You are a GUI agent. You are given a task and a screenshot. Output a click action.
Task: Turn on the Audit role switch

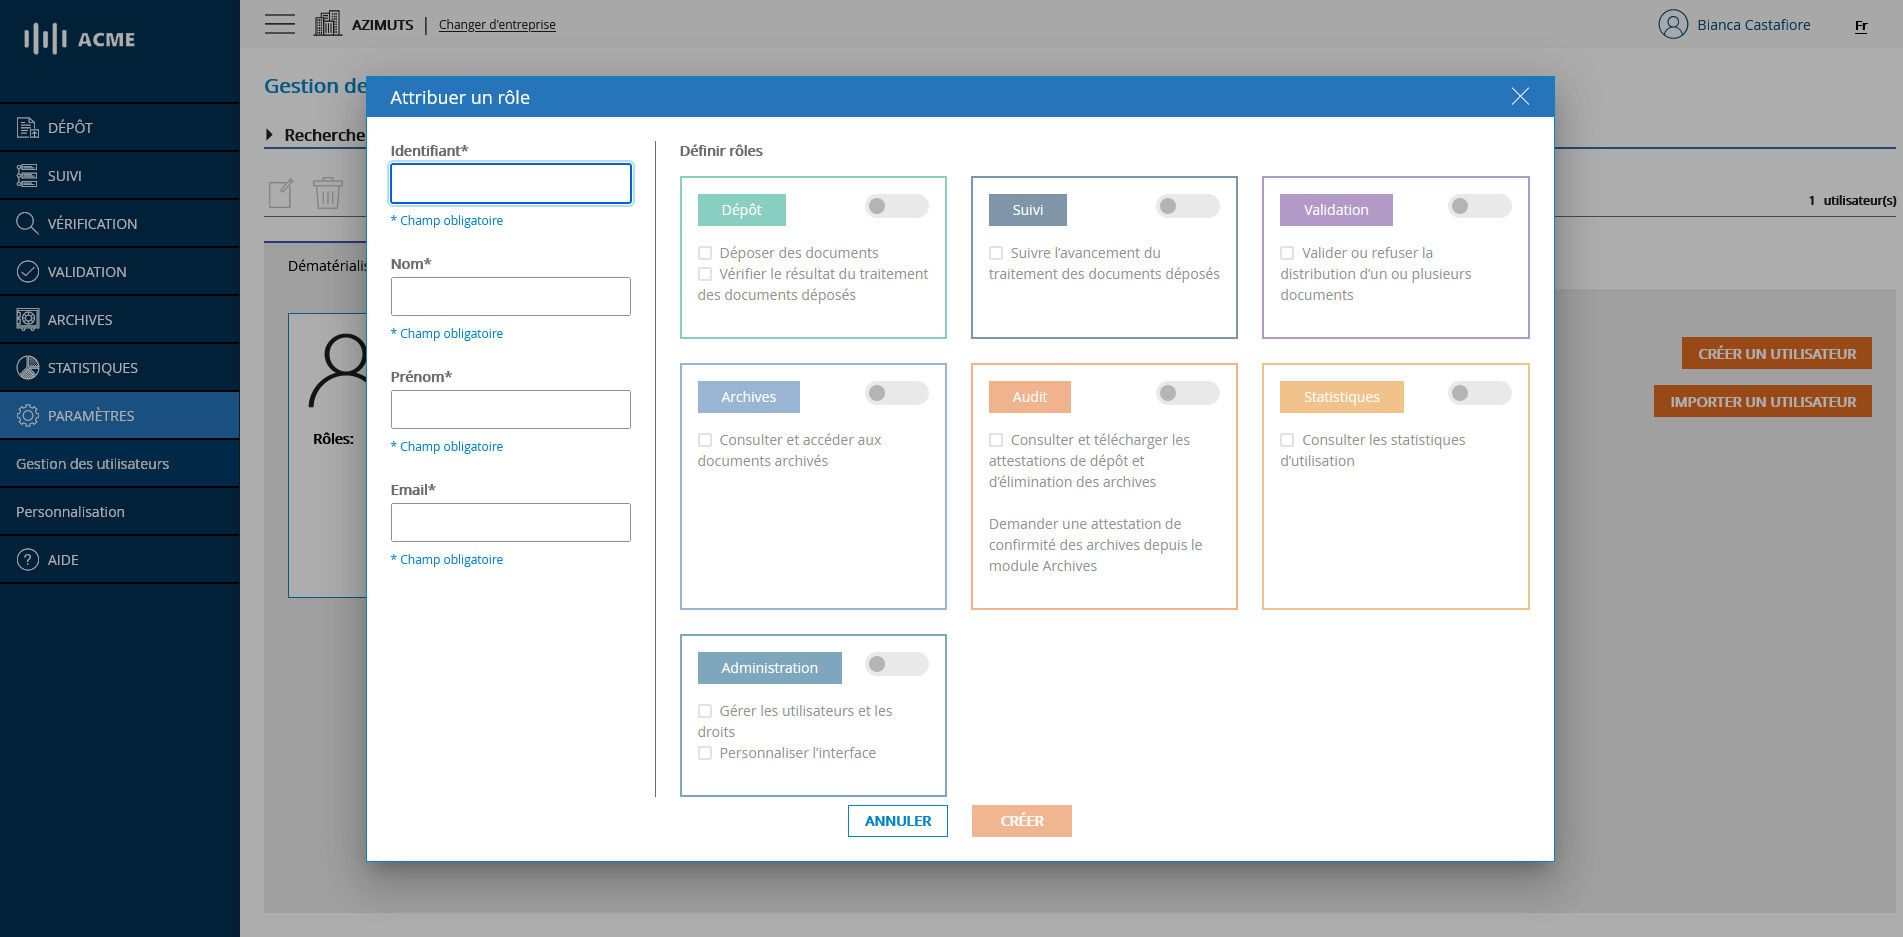click(x=1187, y=393)
